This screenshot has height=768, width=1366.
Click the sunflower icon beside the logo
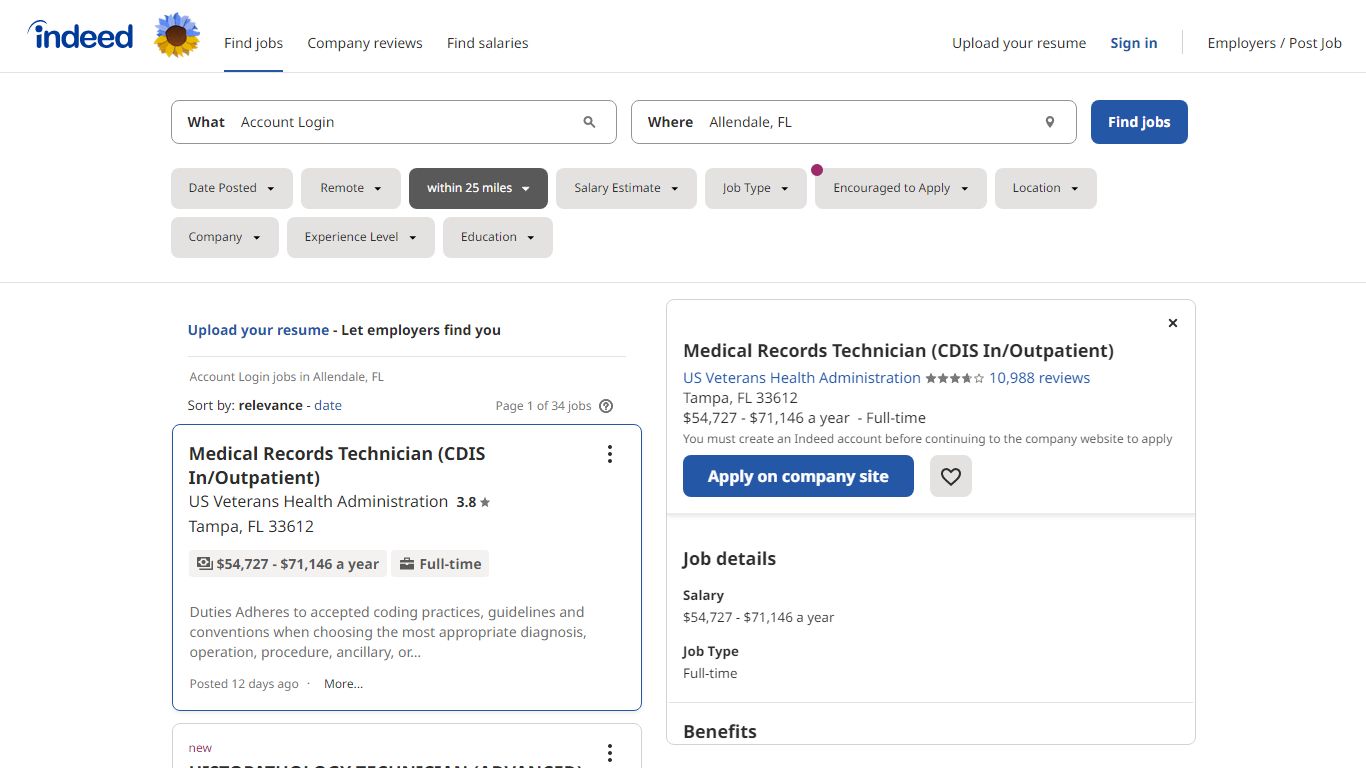[x=177, y=36]
